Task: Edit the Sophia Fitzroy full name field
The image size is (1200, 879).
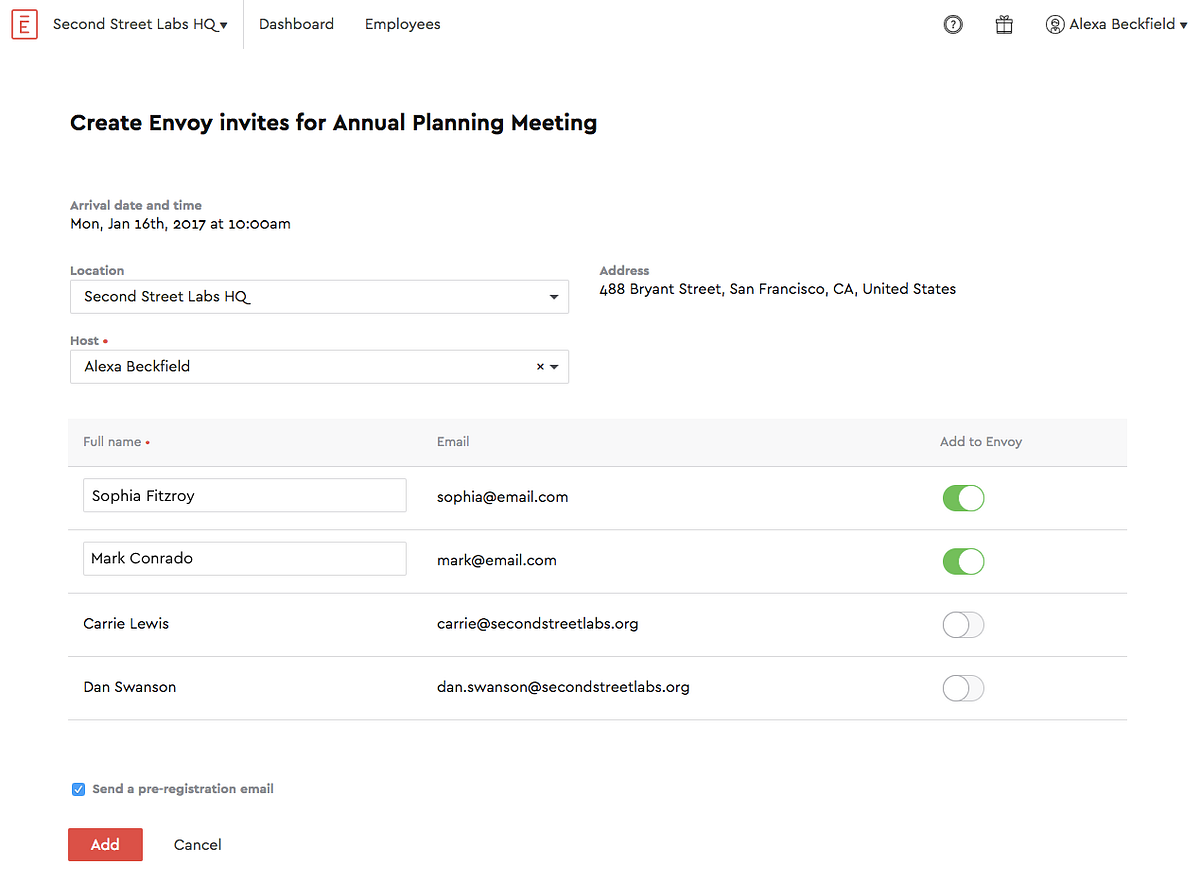Action: coord(245,495)
